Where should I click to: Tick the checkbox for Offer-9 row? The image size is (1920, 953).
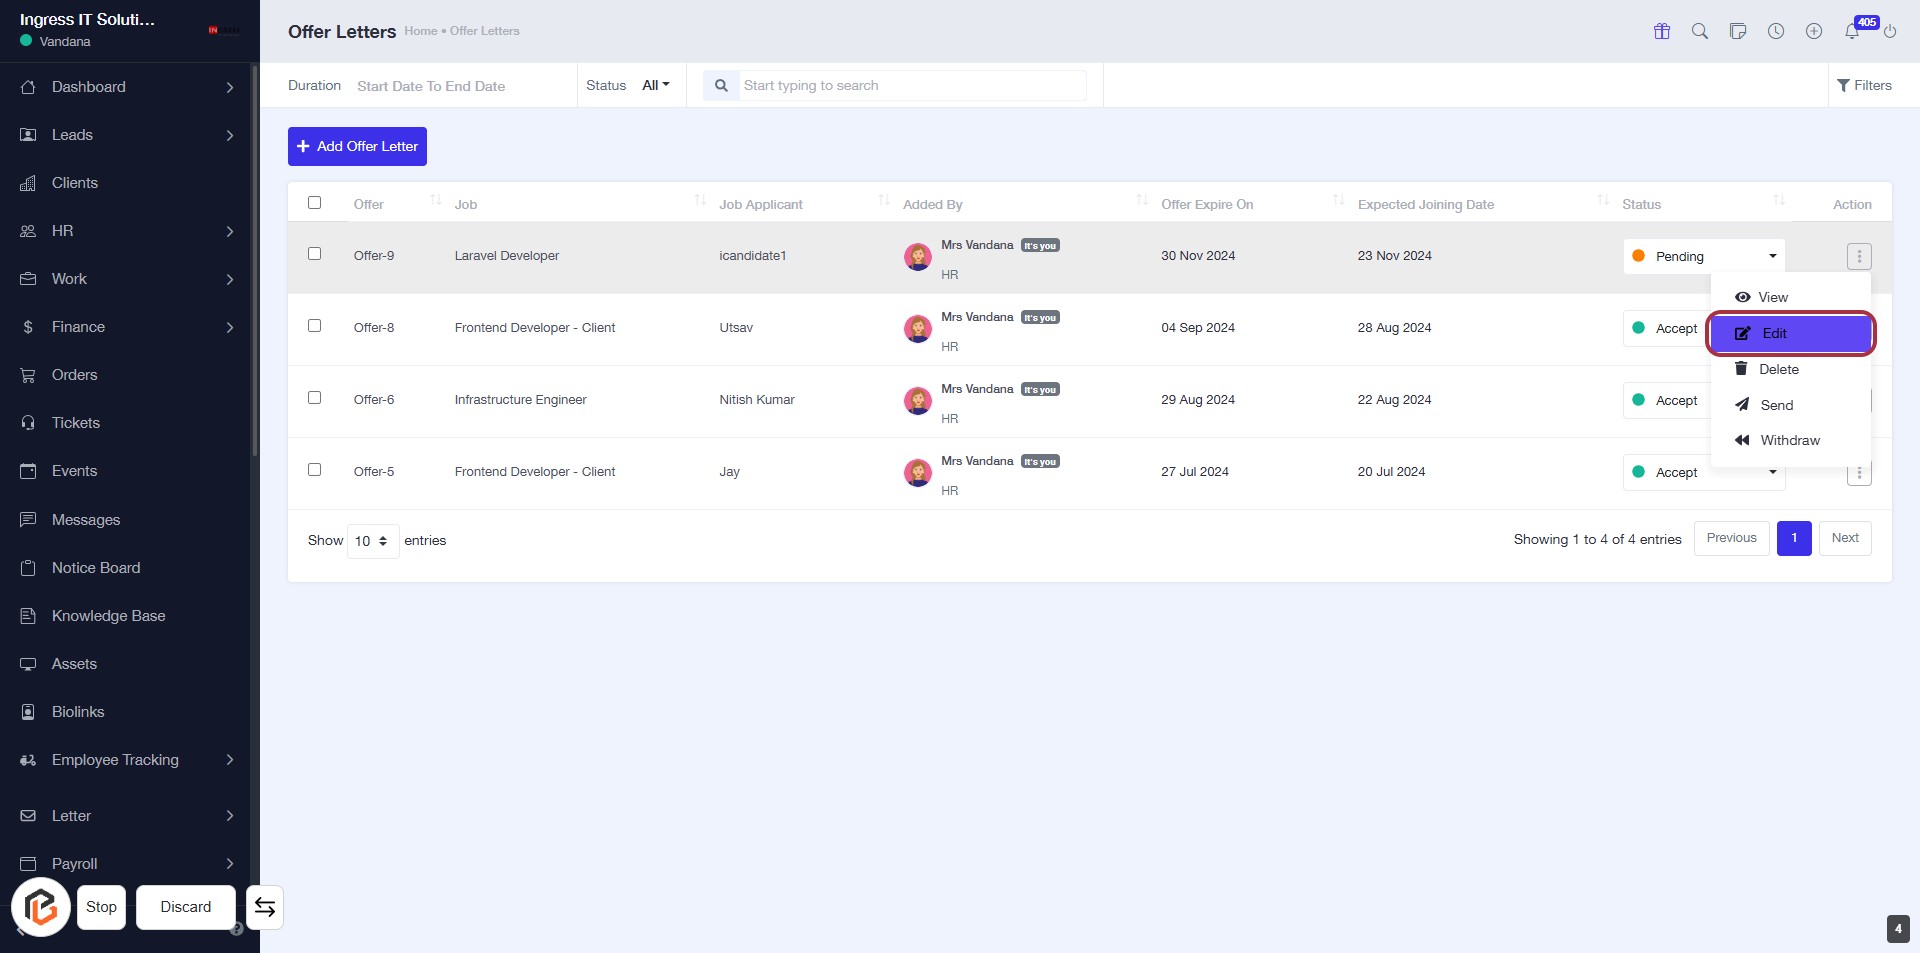point(315,254)
